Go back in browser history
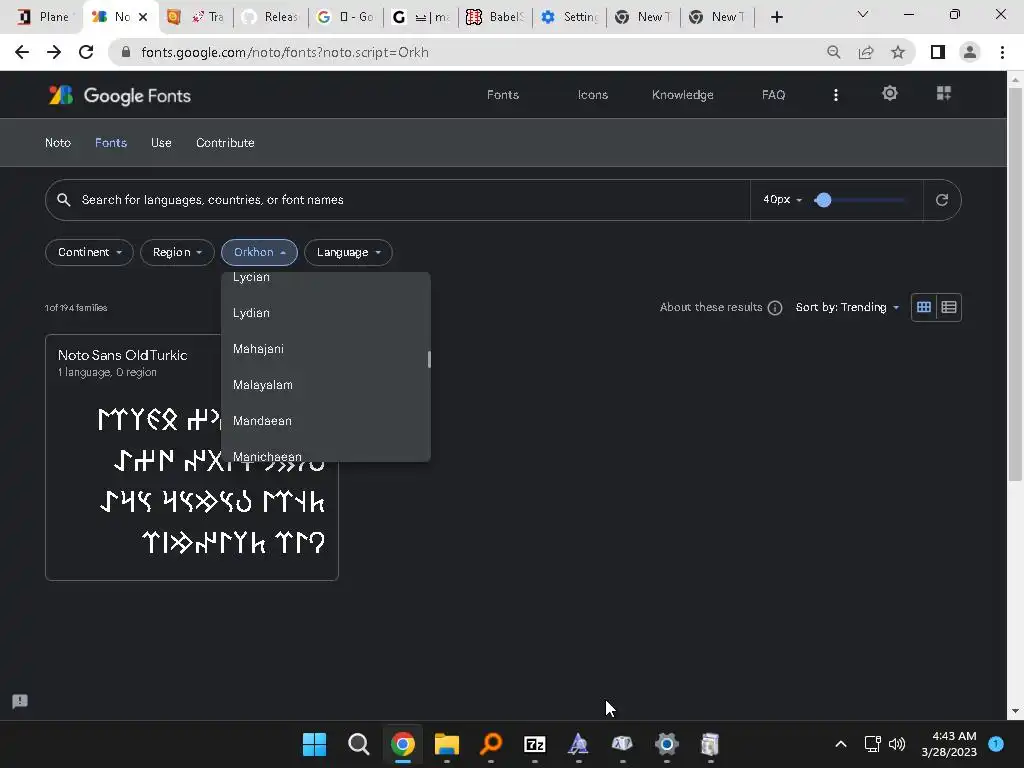The width and height of the screenshot is (1024, 768). pos(22,52)
